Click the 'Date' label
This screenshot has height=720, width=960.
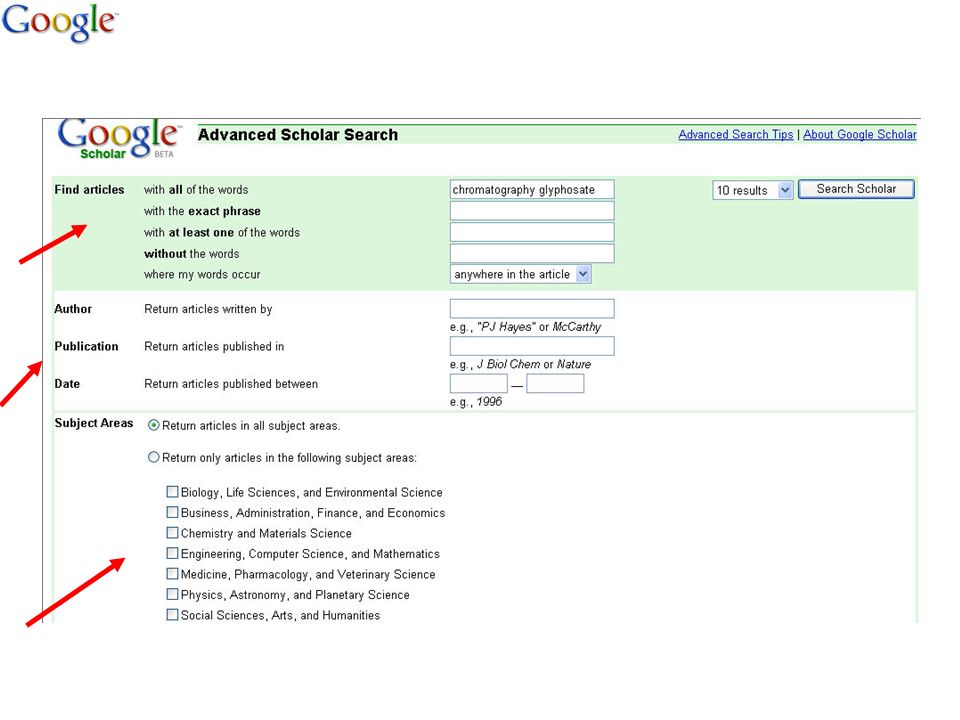point(67,384)
